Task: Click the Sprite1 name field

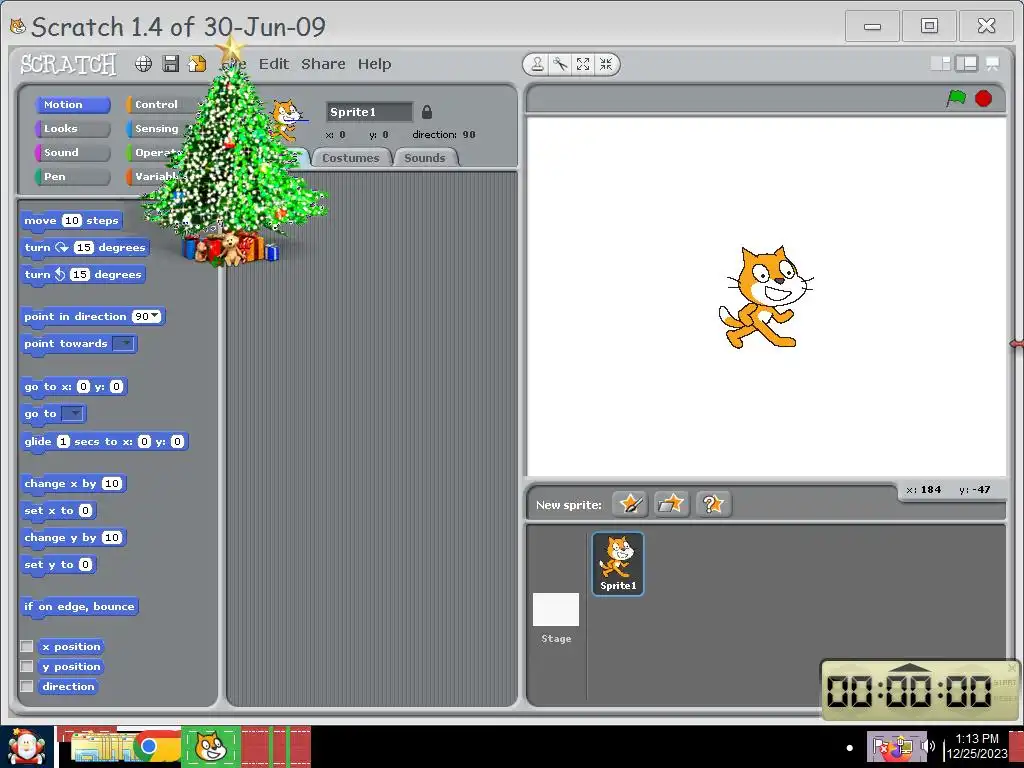Action: pos(369,112)
